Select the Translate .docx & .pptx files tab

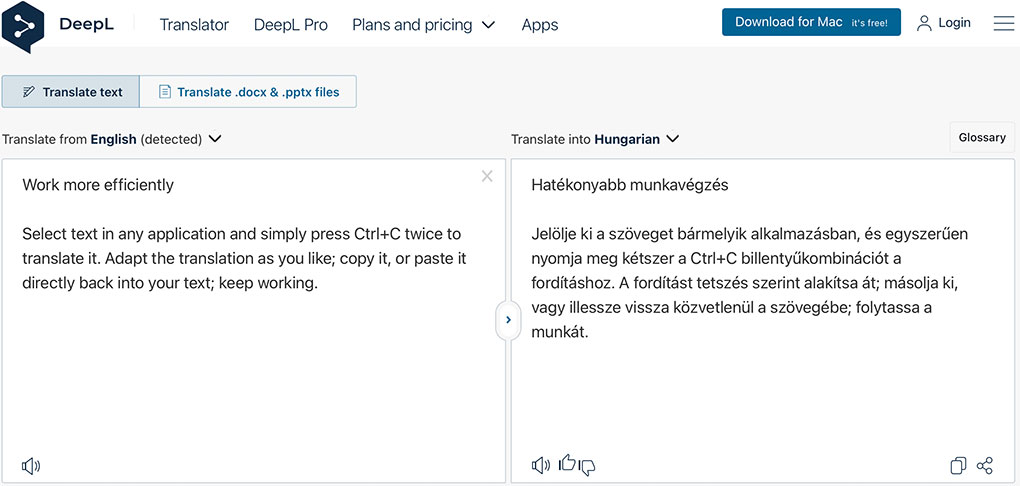(x=248, y=92)
